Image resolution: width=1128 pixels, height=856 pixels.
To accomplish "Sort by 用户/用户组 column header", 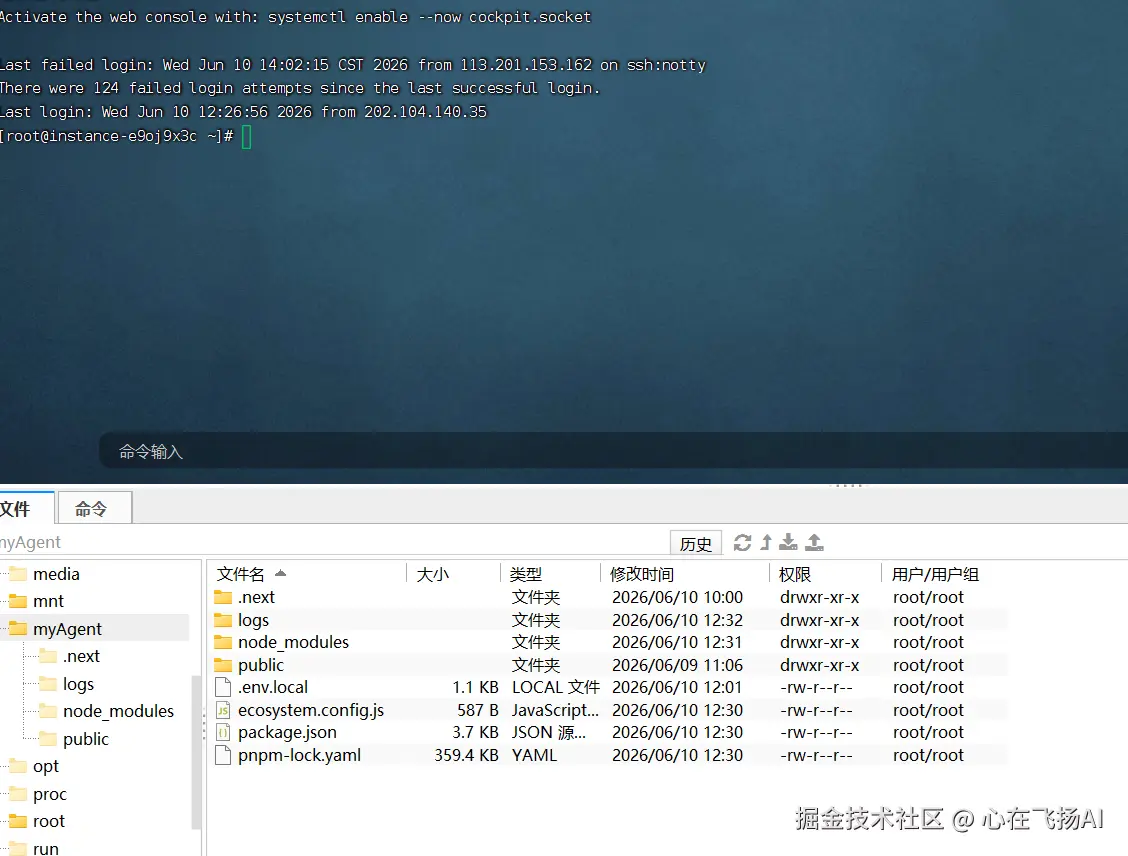I will click(944, 574).
